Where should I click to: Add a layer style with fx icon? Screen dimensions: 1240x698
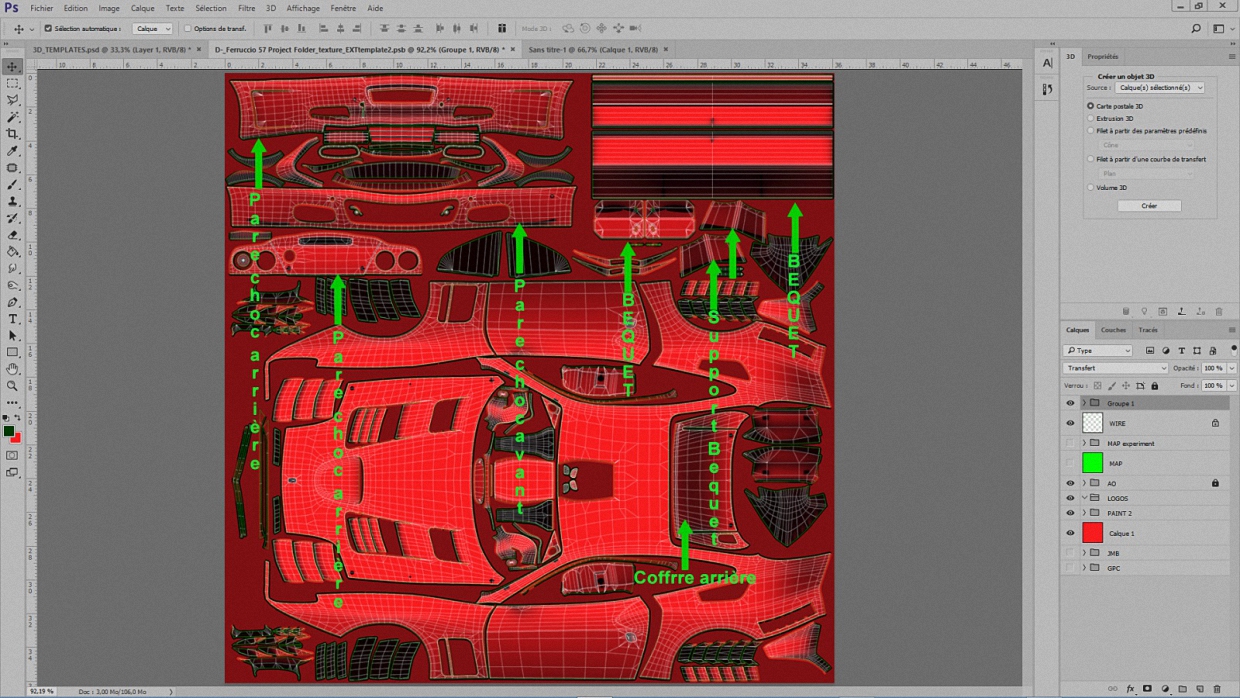[1131, 689]
